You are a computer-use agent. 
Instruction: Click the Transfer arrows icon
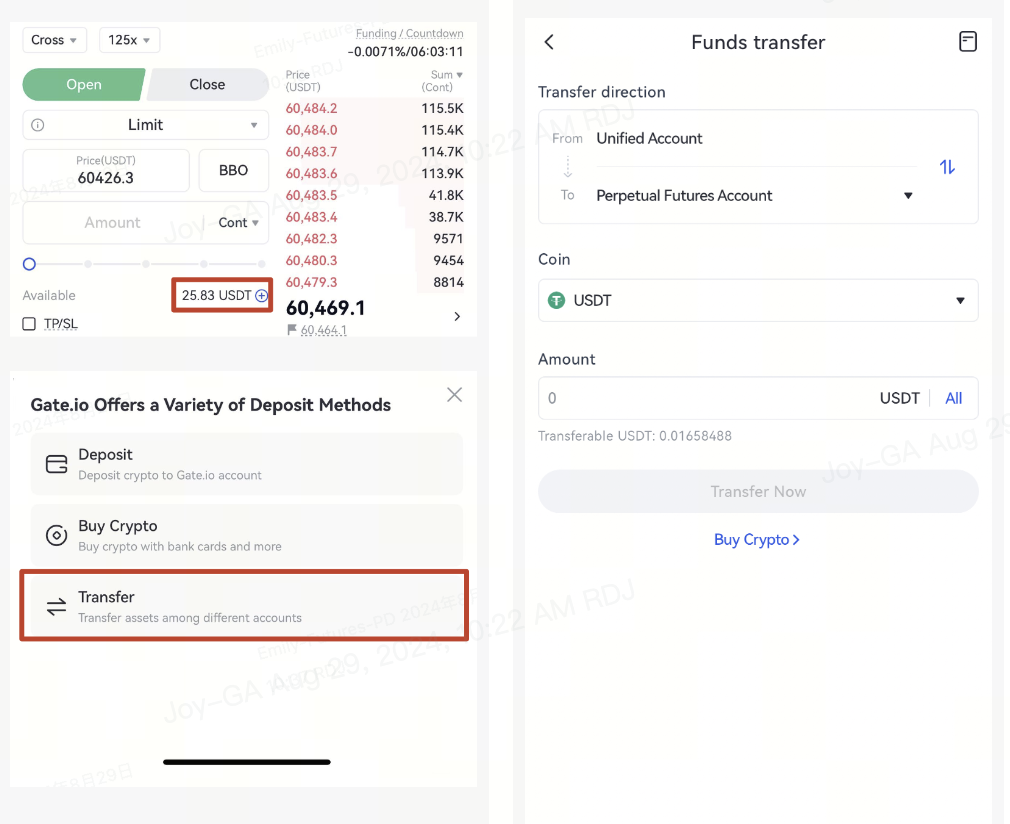pyautogui.click(x=57, y=606)
